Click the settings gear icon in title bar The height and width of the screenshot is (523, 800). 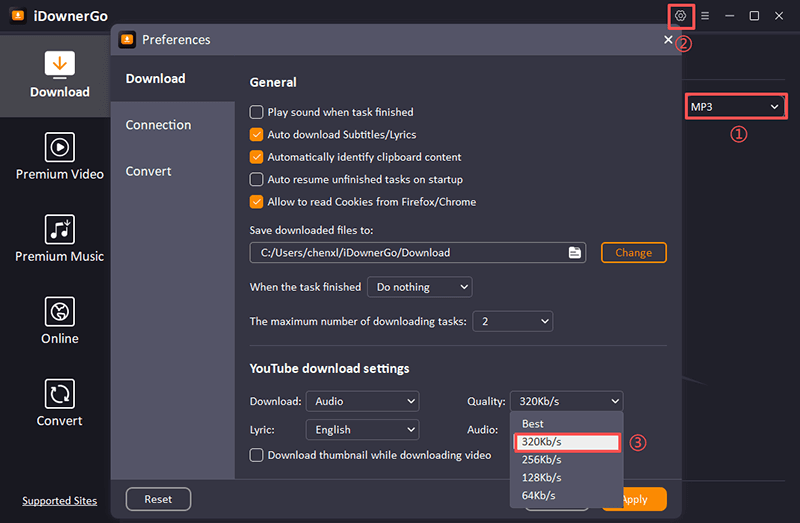tap(681, 16)
